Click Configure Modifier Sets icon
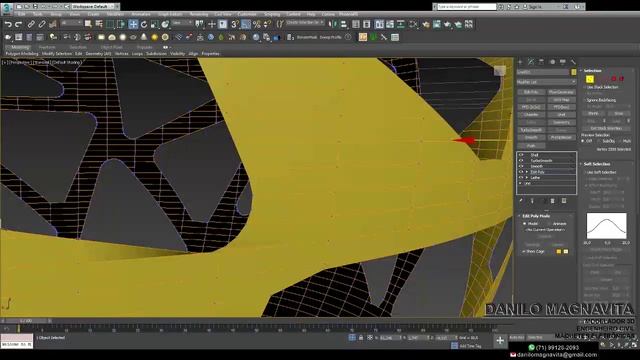The width and height of the screenshot is (640, 360). pos(564,201)
